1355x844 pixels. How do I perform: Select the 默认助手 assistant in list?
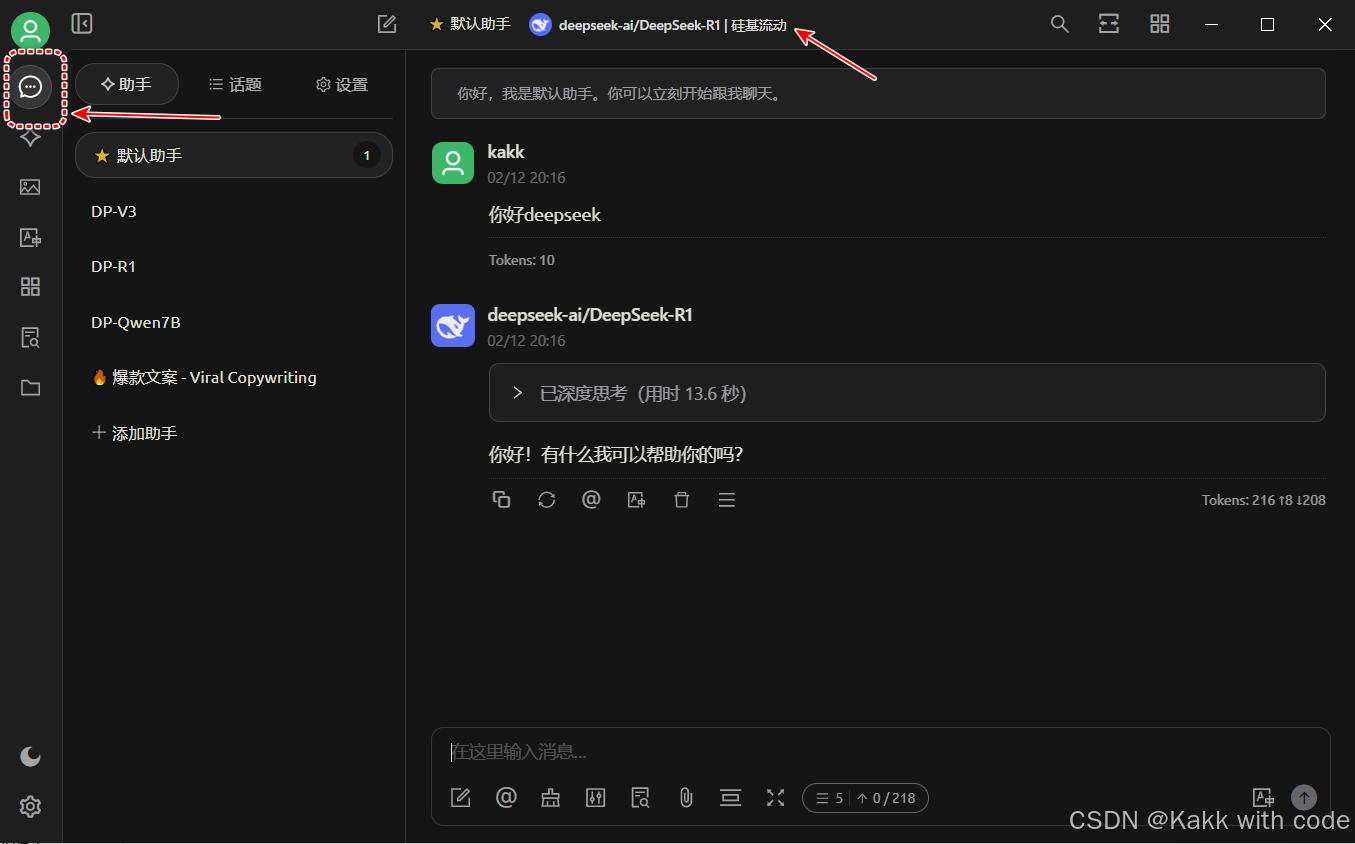[x=234, y=156]
